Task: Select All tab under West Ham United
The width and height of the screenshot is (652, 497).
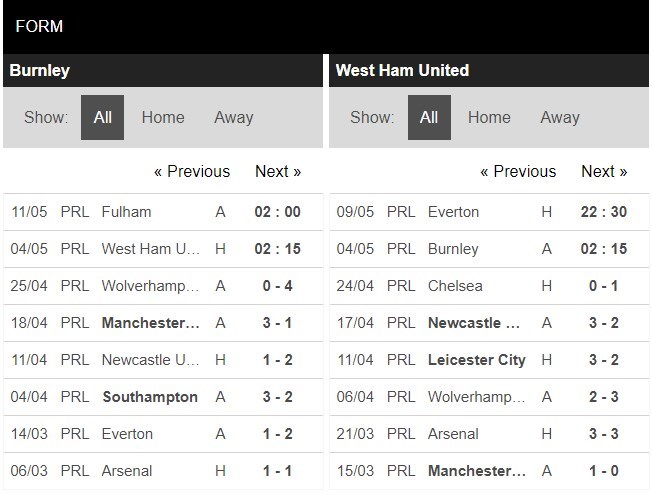Action: pos(429,117)
